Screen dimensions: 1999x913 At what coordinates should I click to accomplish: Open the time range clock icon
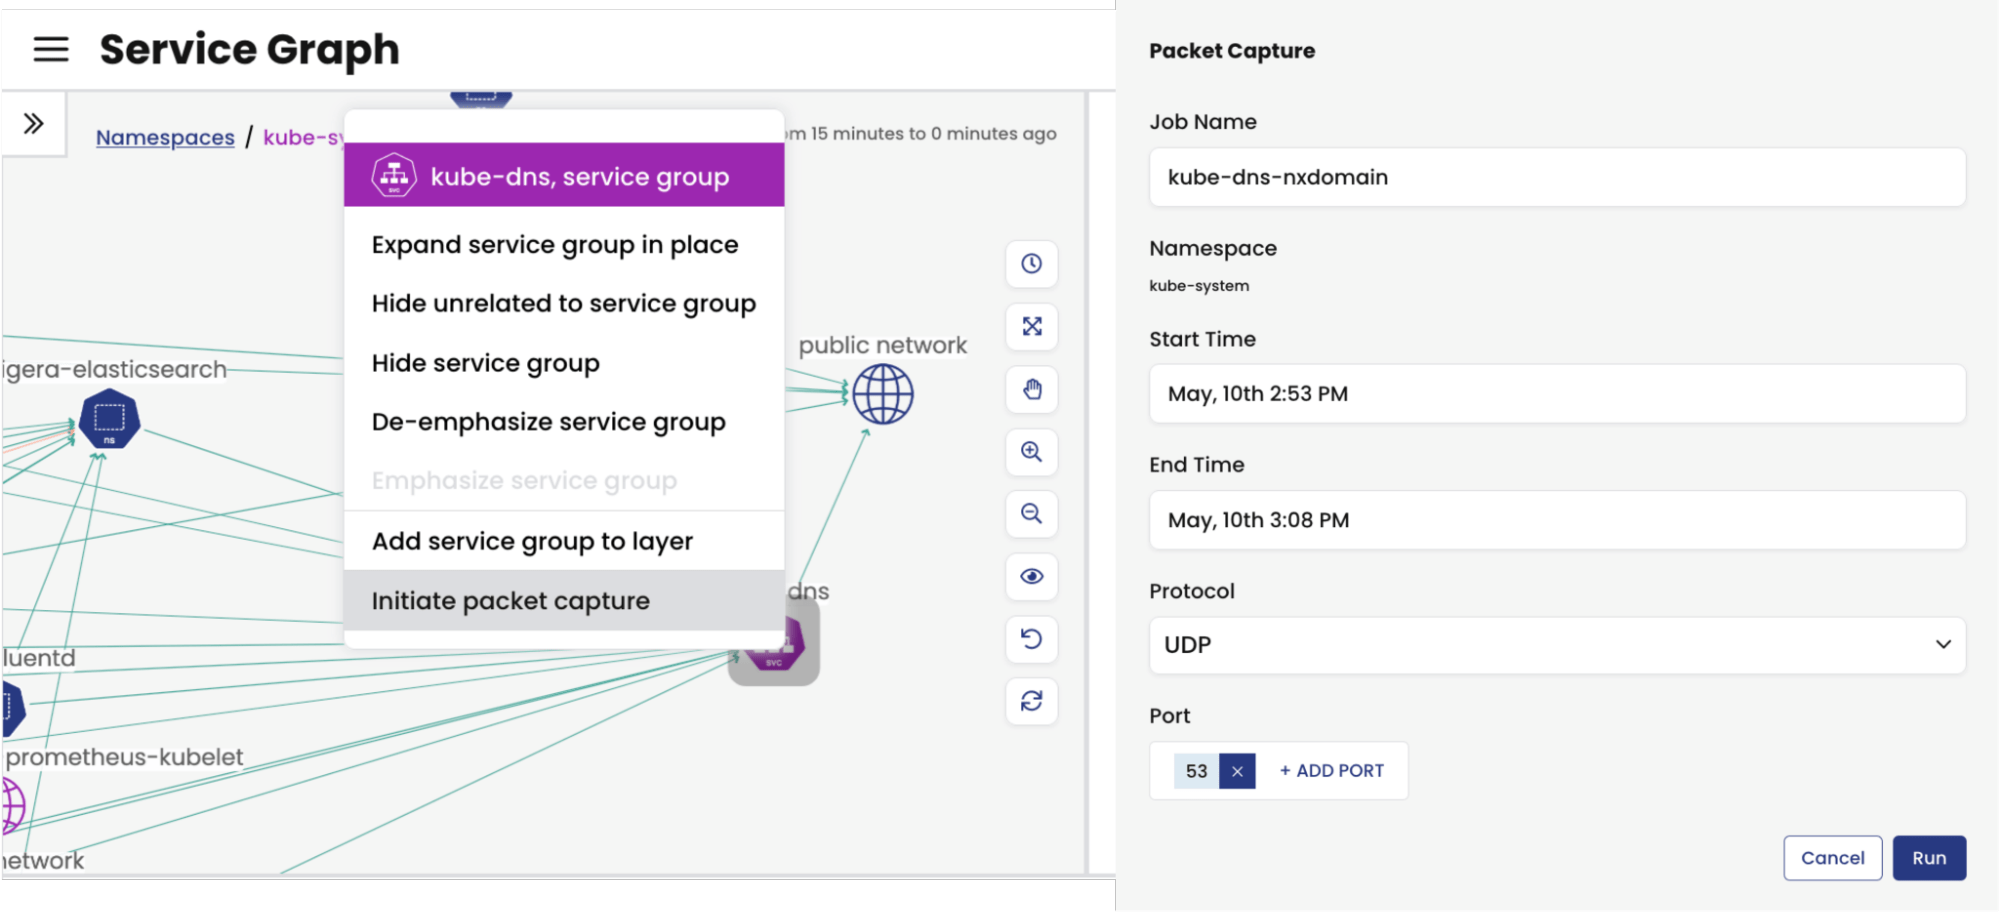[1032, 264]
